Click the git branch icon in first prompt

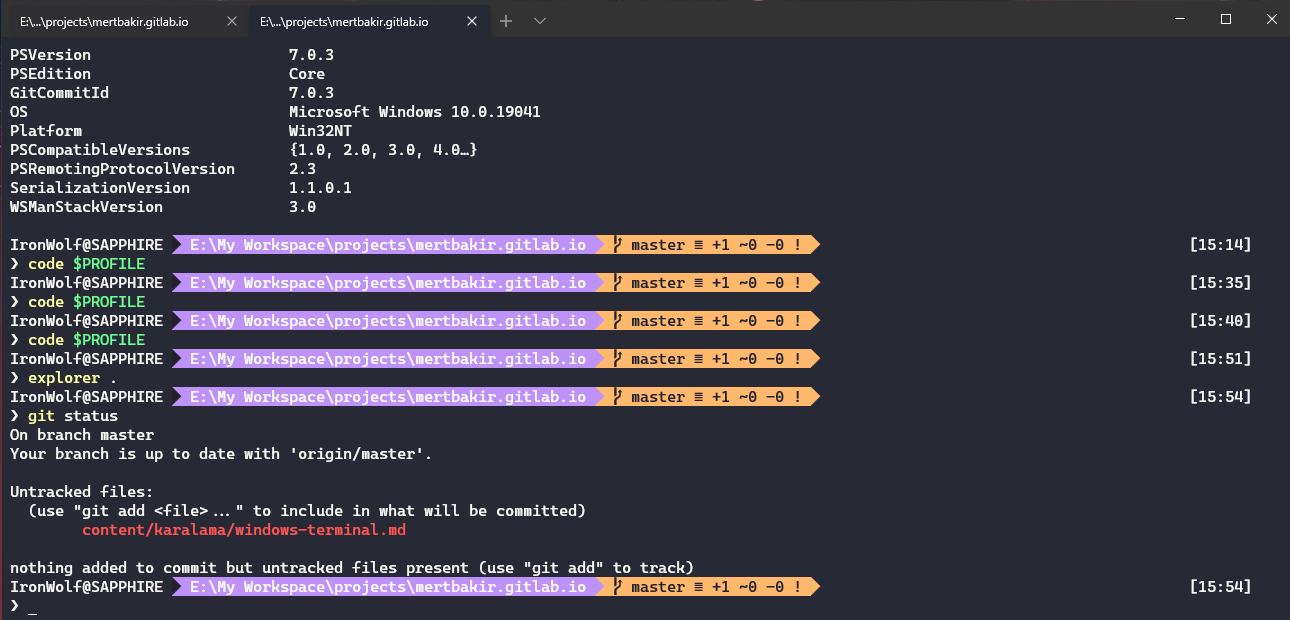[618, 245]
